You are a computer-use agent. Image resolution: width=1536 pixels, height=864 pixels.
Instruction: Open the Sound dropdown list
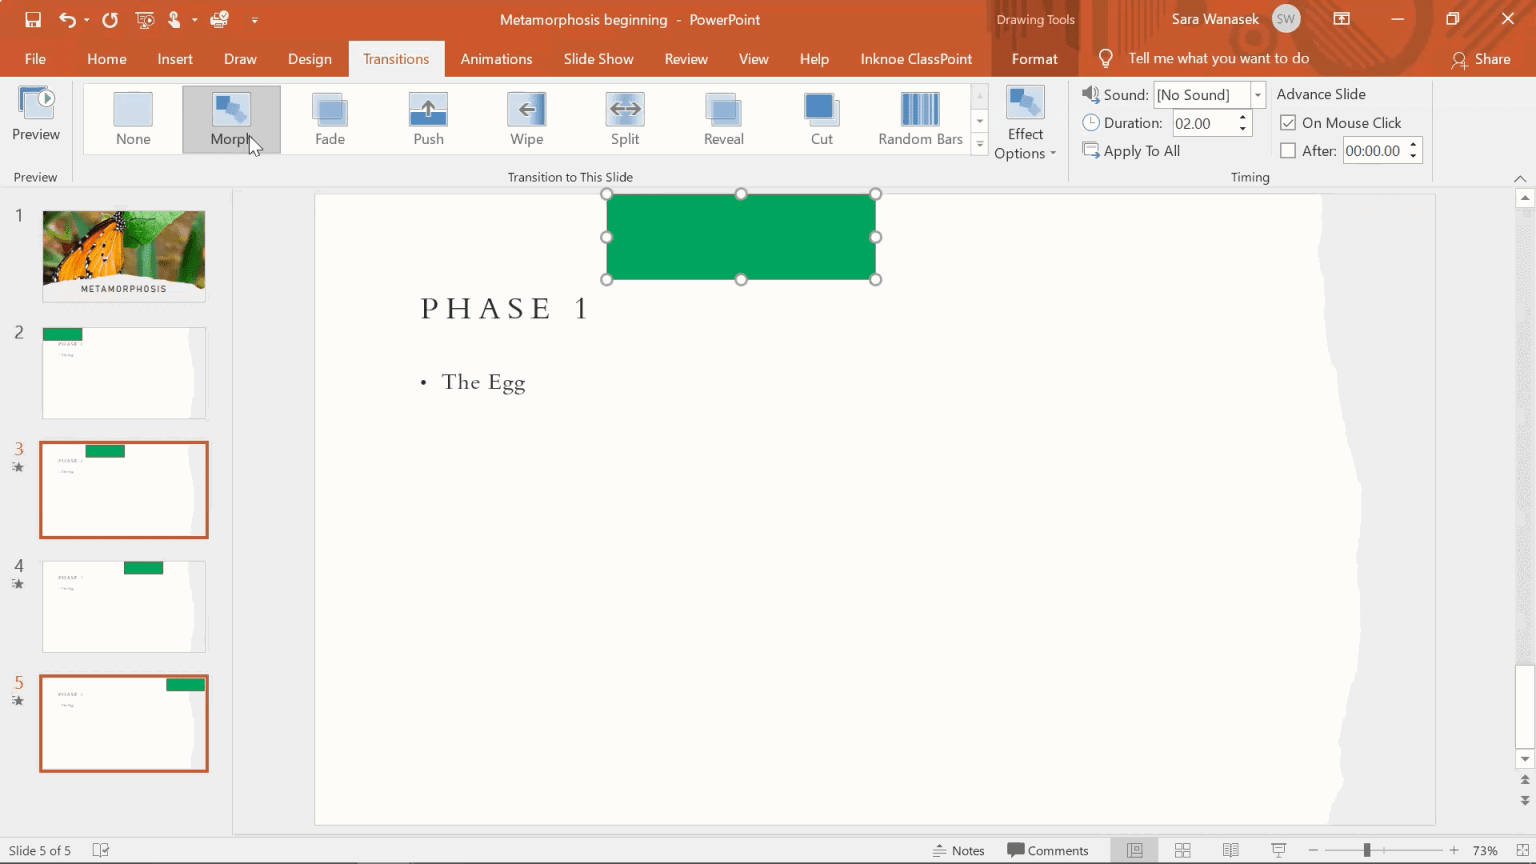point(1257,94)
